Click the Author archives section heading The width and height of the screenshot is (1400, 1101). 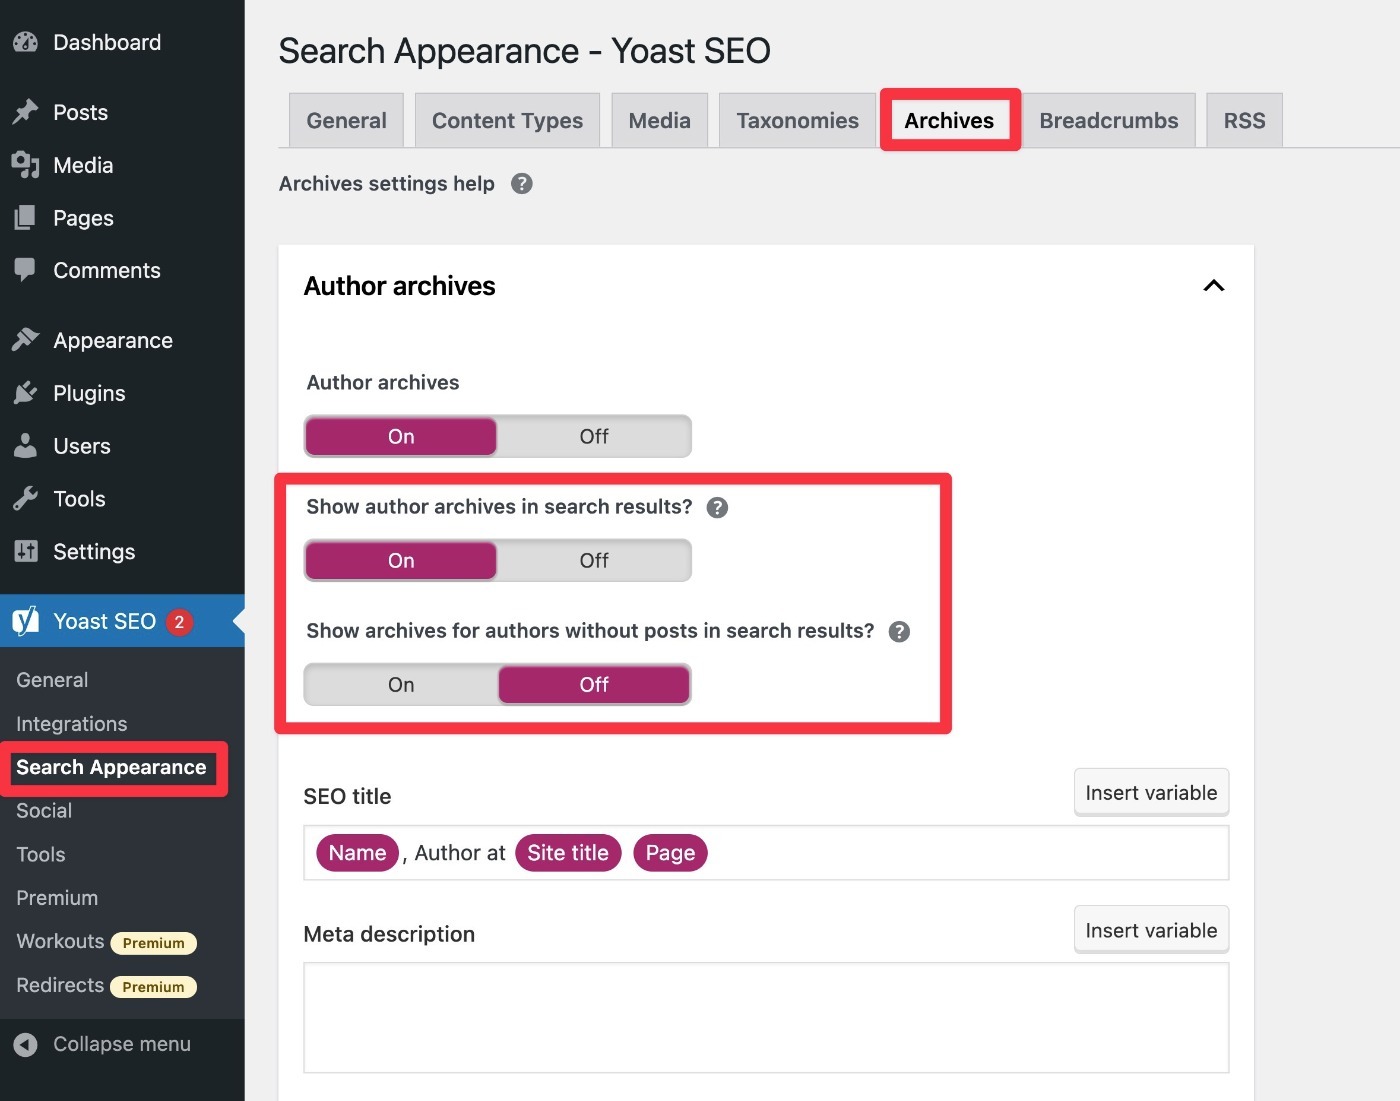point(399,286)
